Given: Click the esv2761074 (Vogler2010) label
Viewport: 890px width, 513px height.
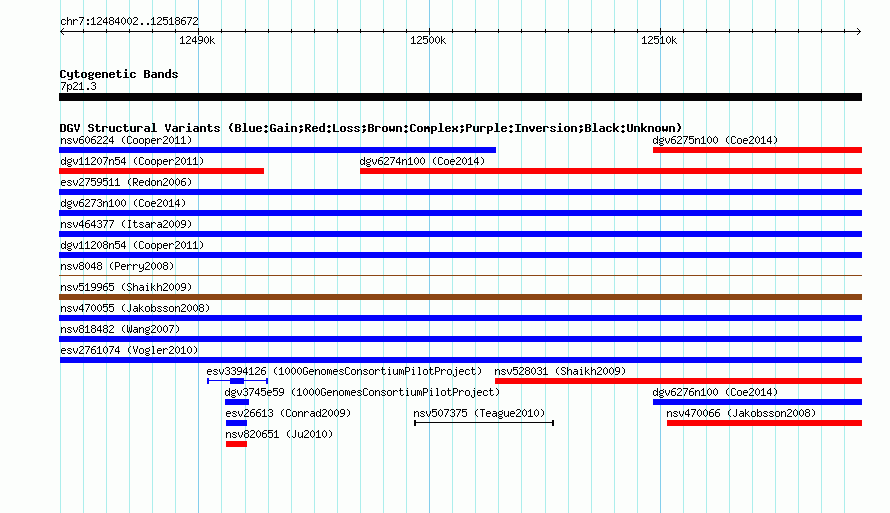Looking at the screenshot, I should 129,350.
